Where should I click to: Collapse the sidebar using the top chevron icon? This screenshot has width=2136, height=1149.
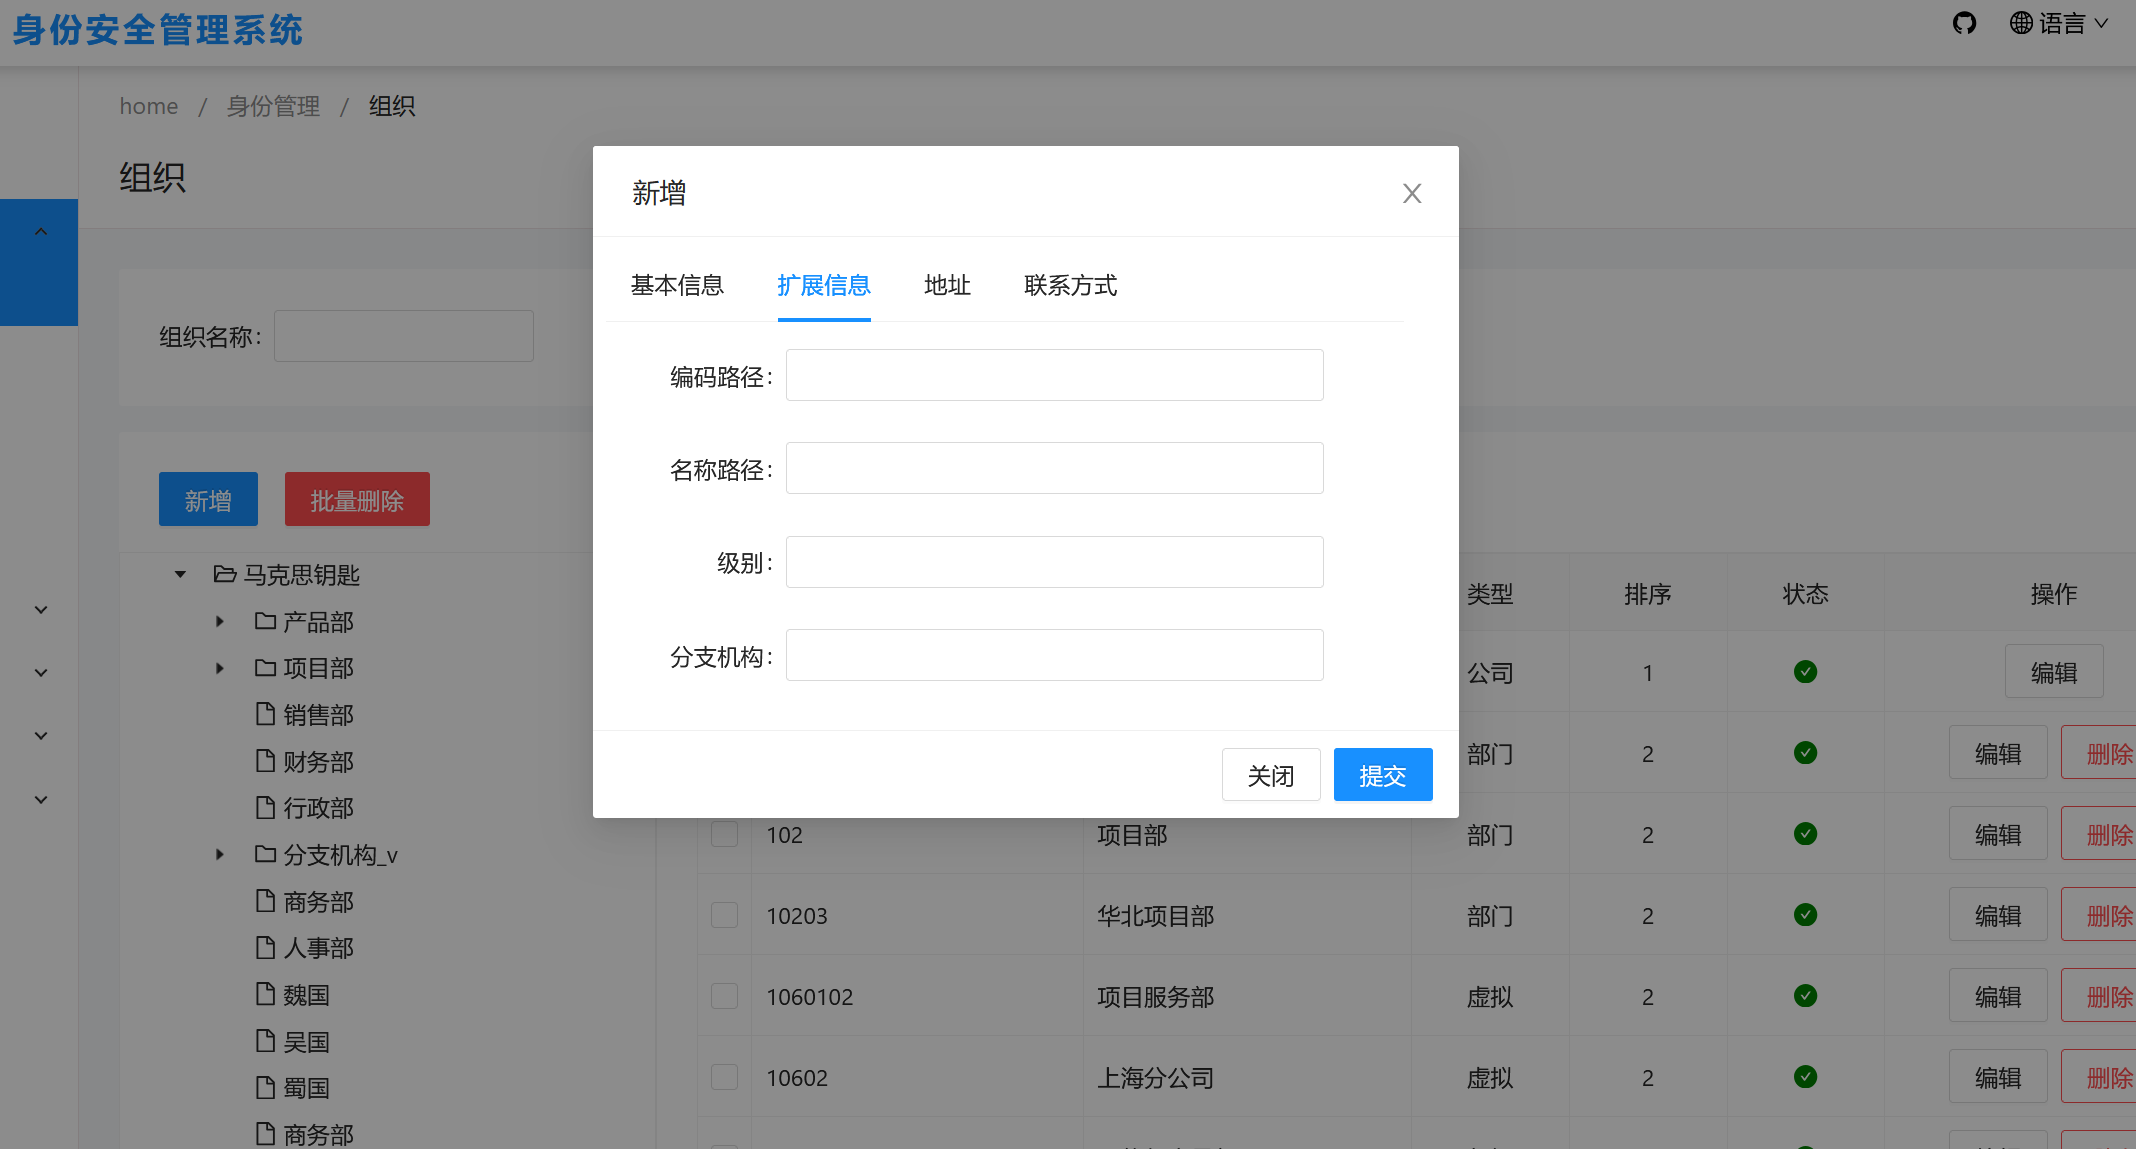[40, 230]
